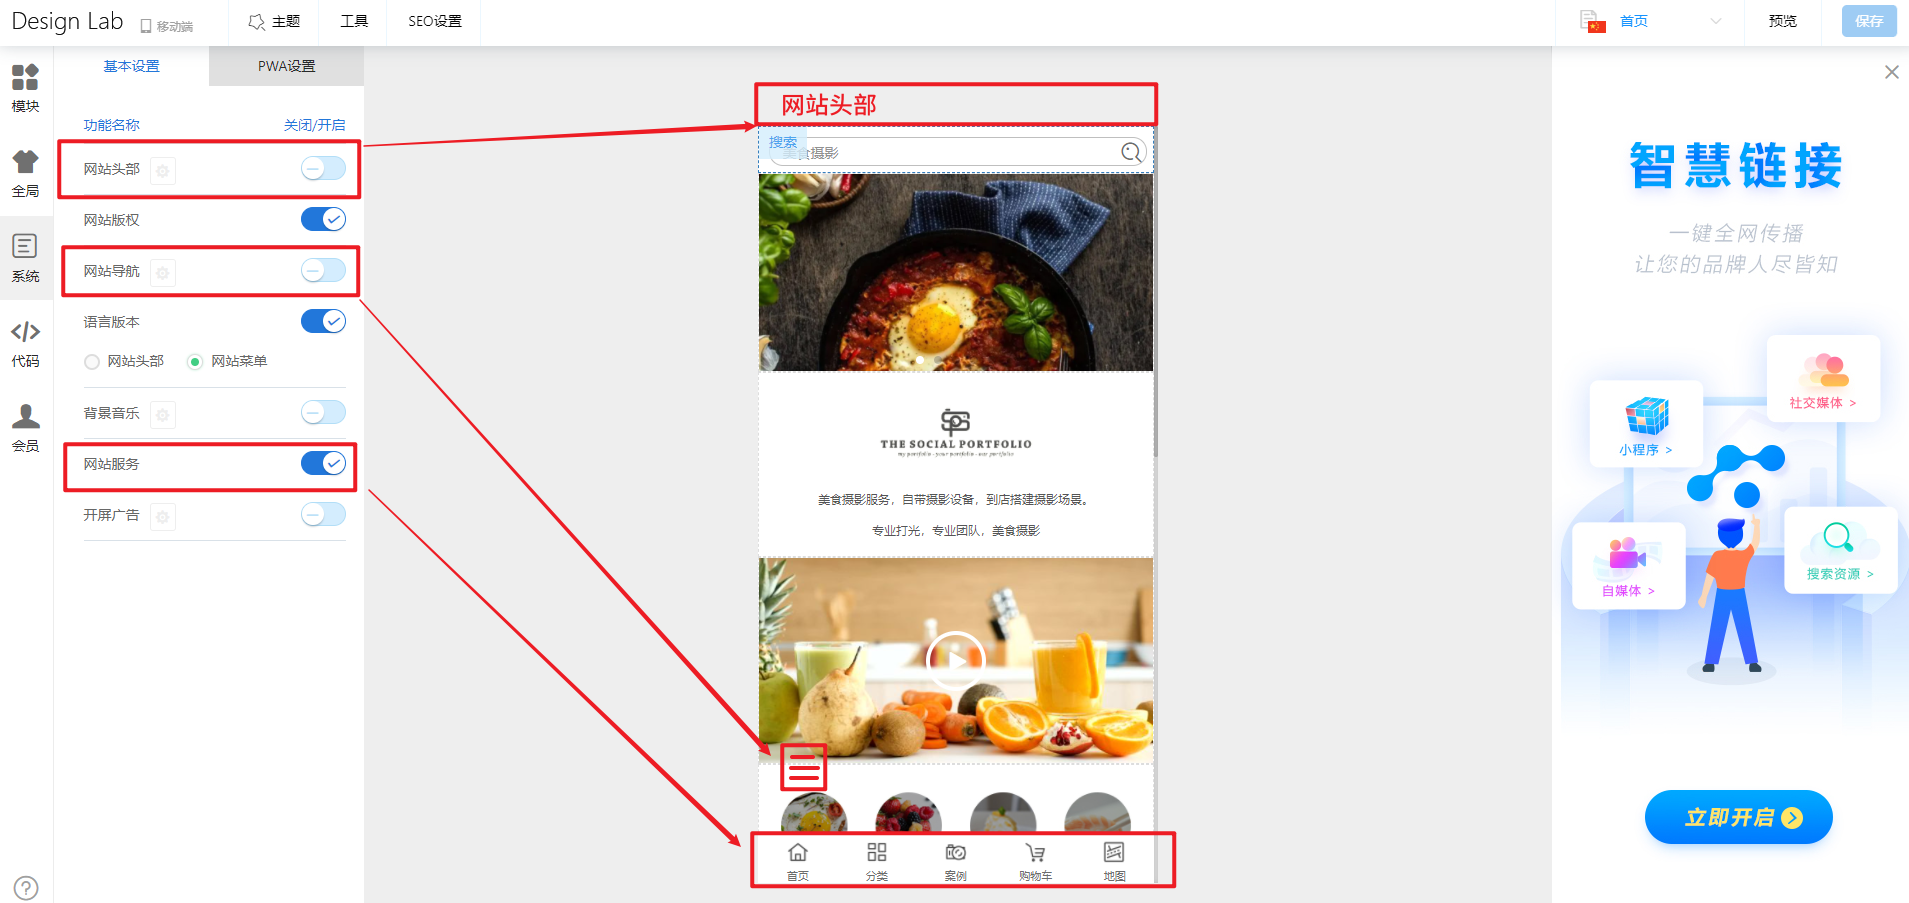1909x903 pixels.
Task: Disable the 网站版权 toggle
Action: (323, 219)
